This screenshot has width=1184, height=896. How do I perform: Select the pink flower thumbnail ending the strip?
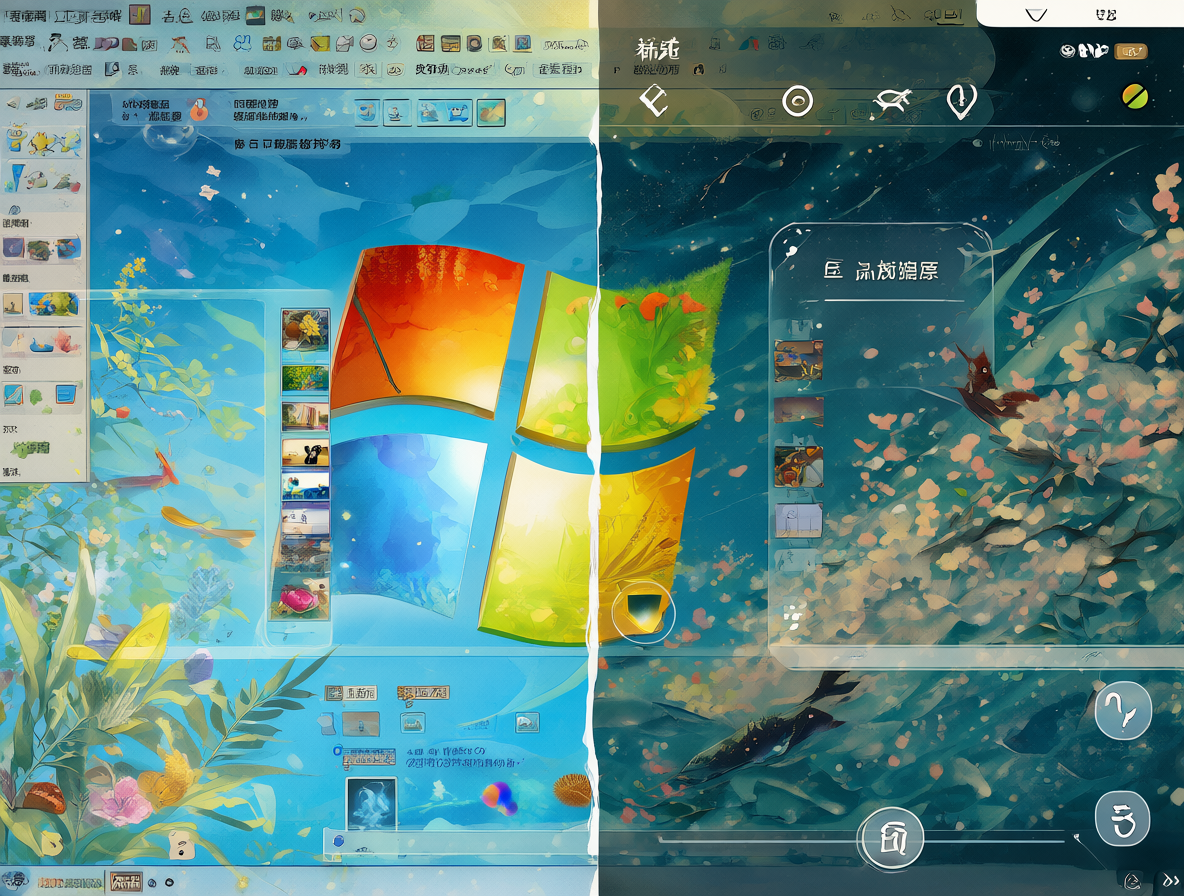click(300, 599)
